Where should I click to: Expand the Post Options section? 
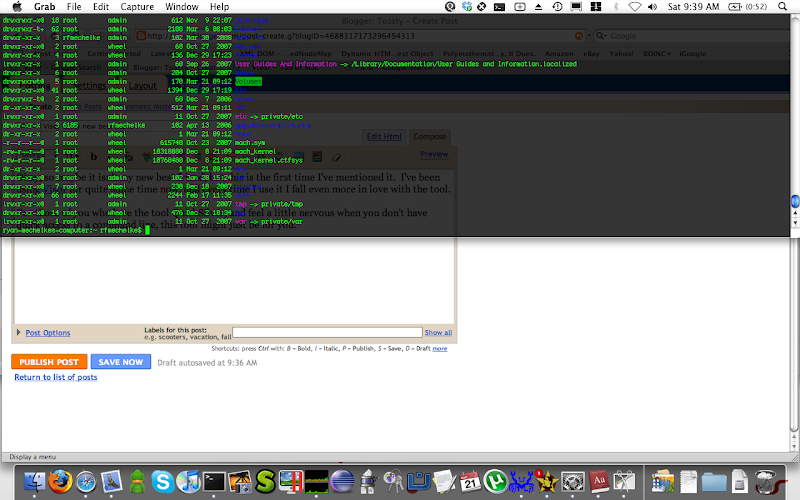pos(47,333)
